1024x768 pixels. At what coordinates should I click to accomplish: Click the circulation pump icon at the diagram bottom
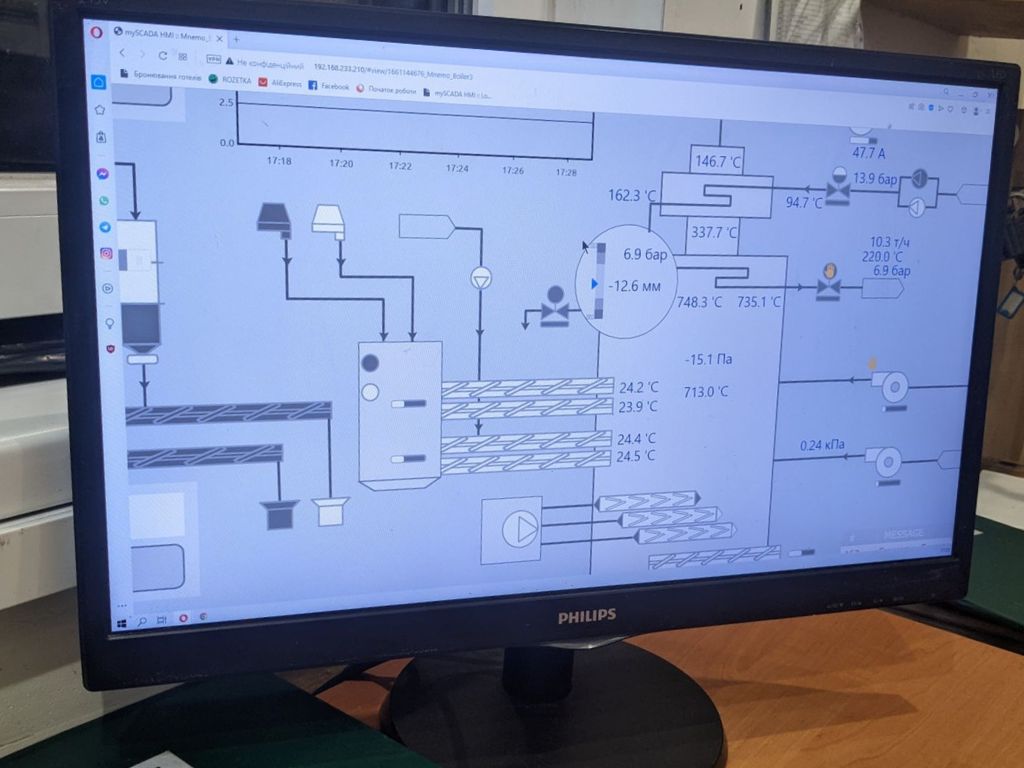pyautogui.click(x=519, y=527)
